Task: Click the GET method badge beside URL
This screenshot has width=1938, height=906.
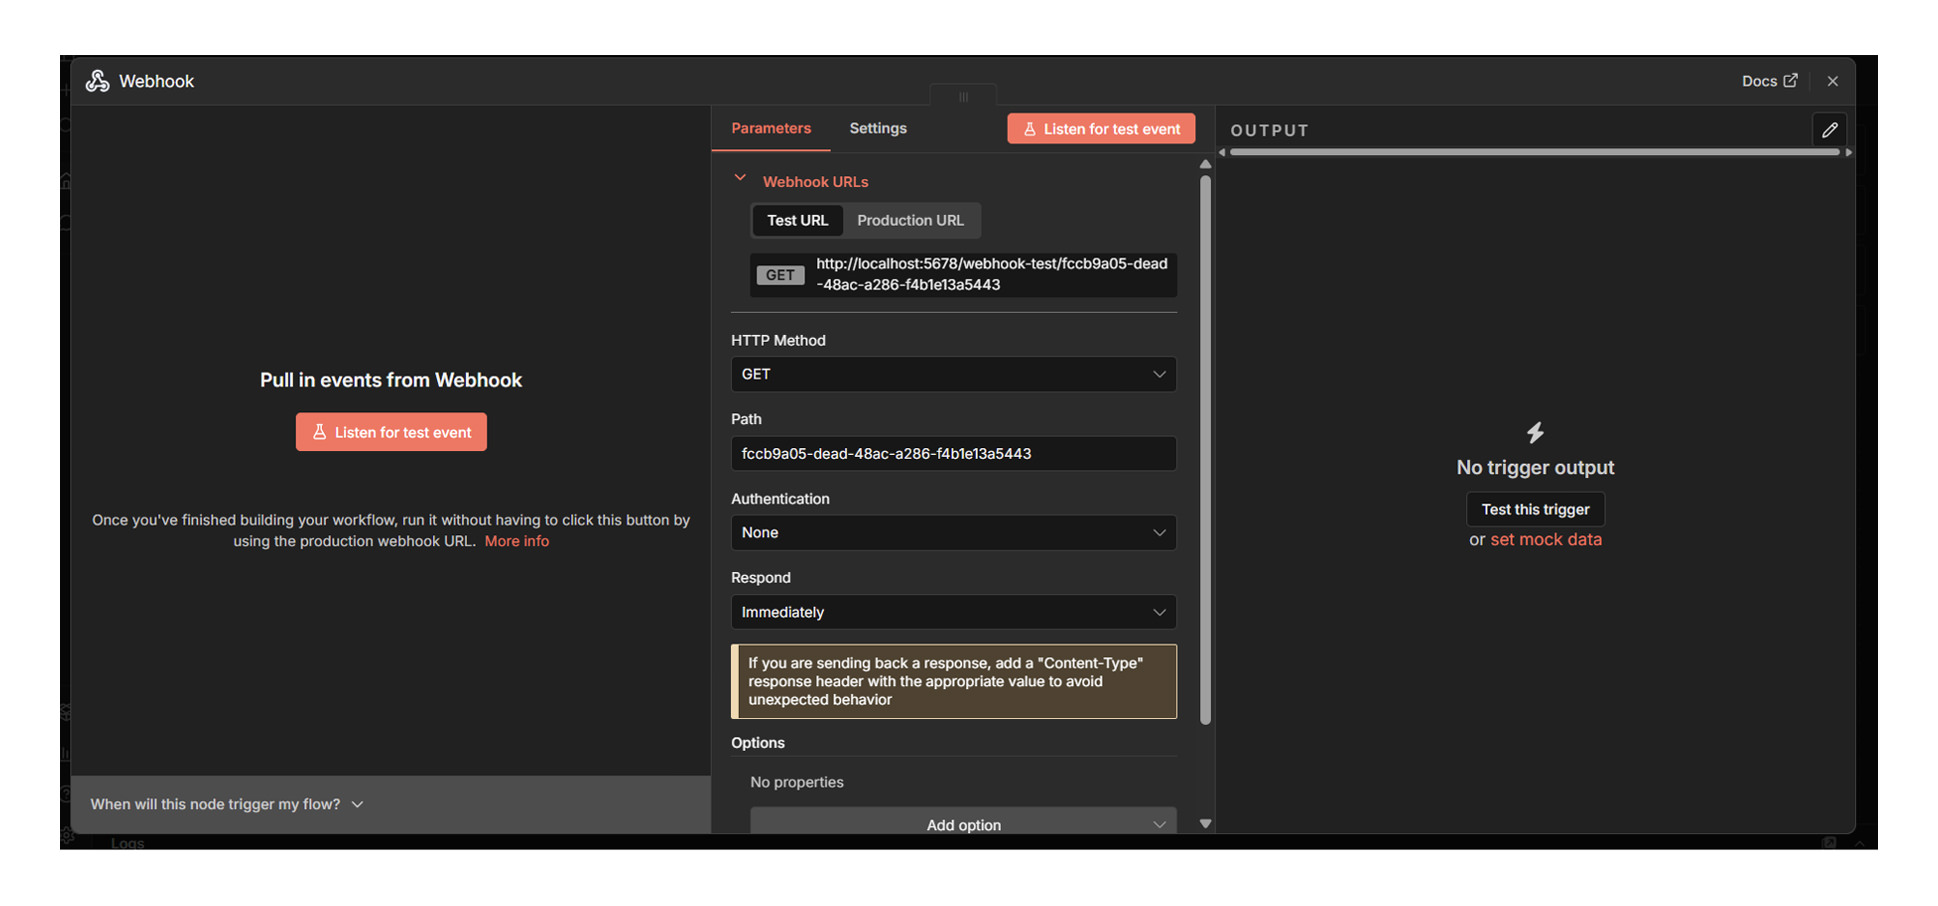Action: (x=780, y=275)
